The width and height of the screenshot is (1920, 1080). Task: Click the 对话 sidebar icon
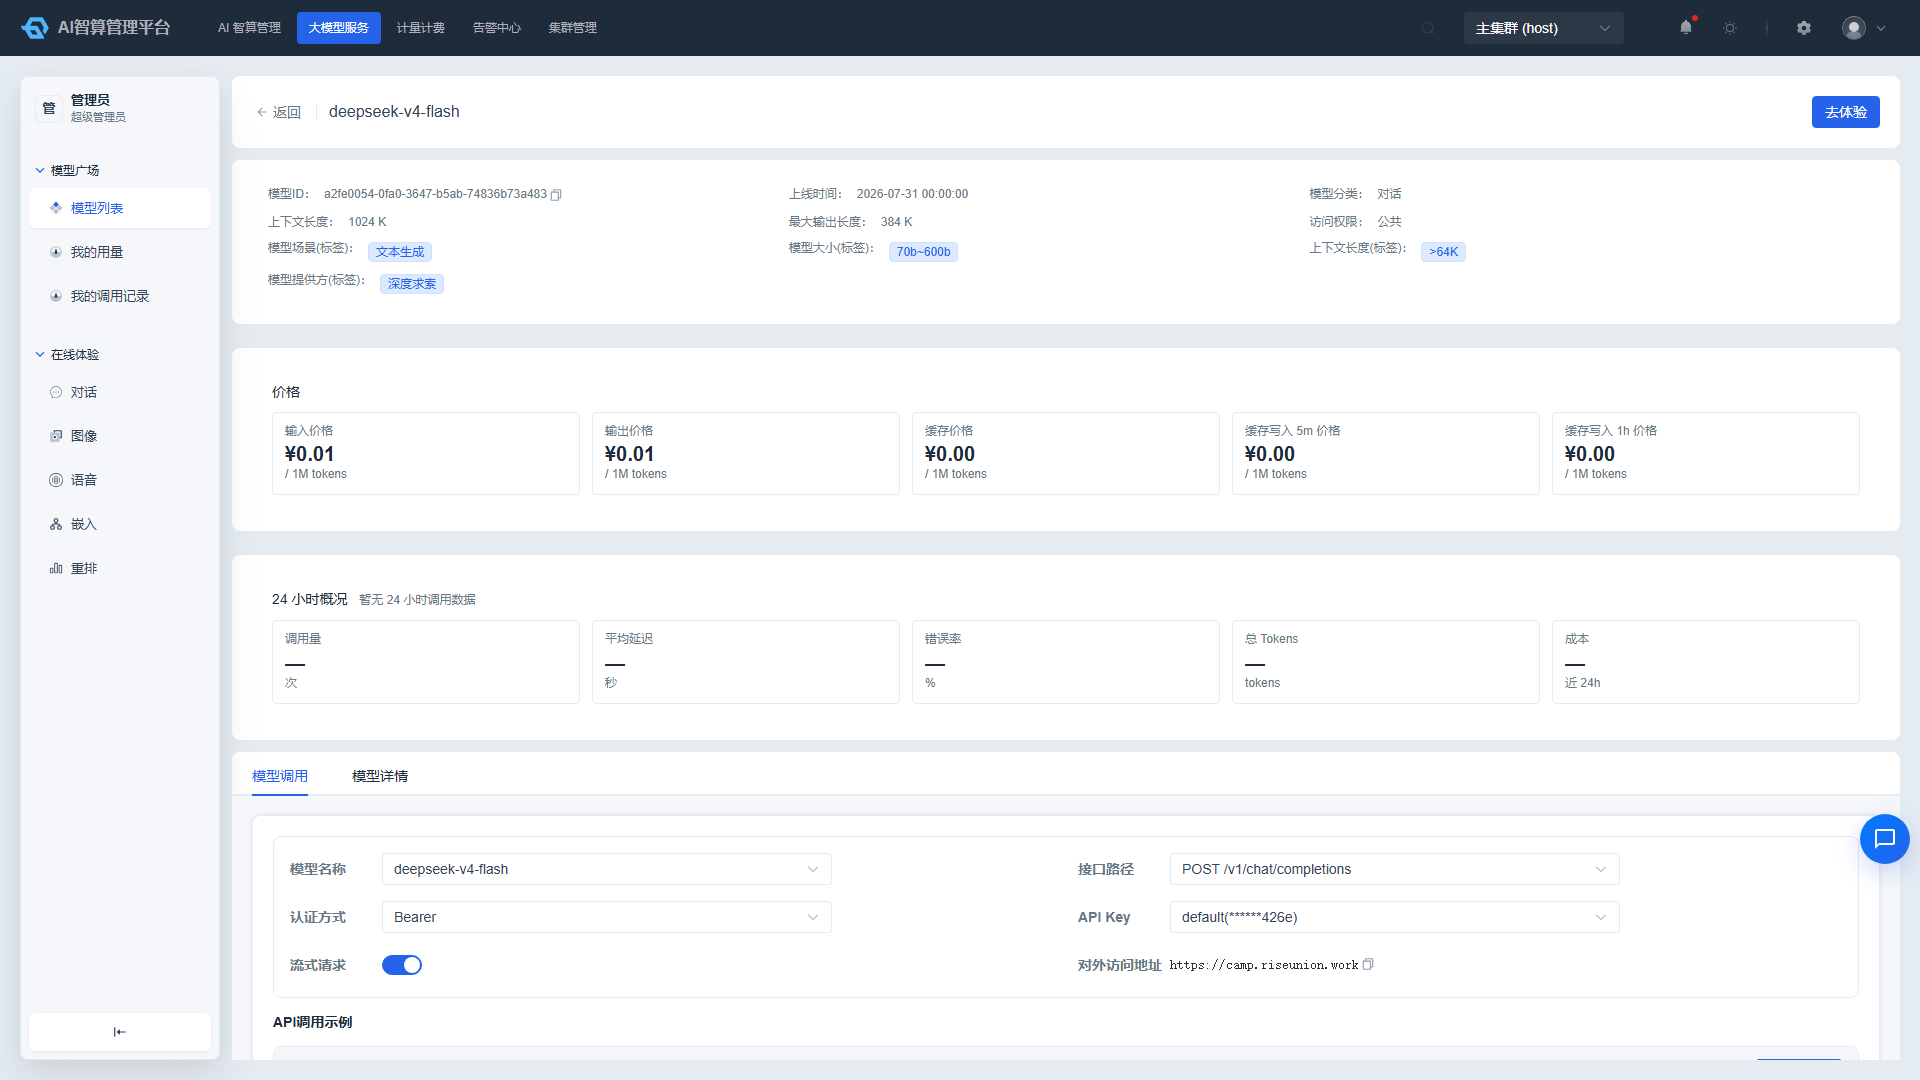click(x=56, y=392)
